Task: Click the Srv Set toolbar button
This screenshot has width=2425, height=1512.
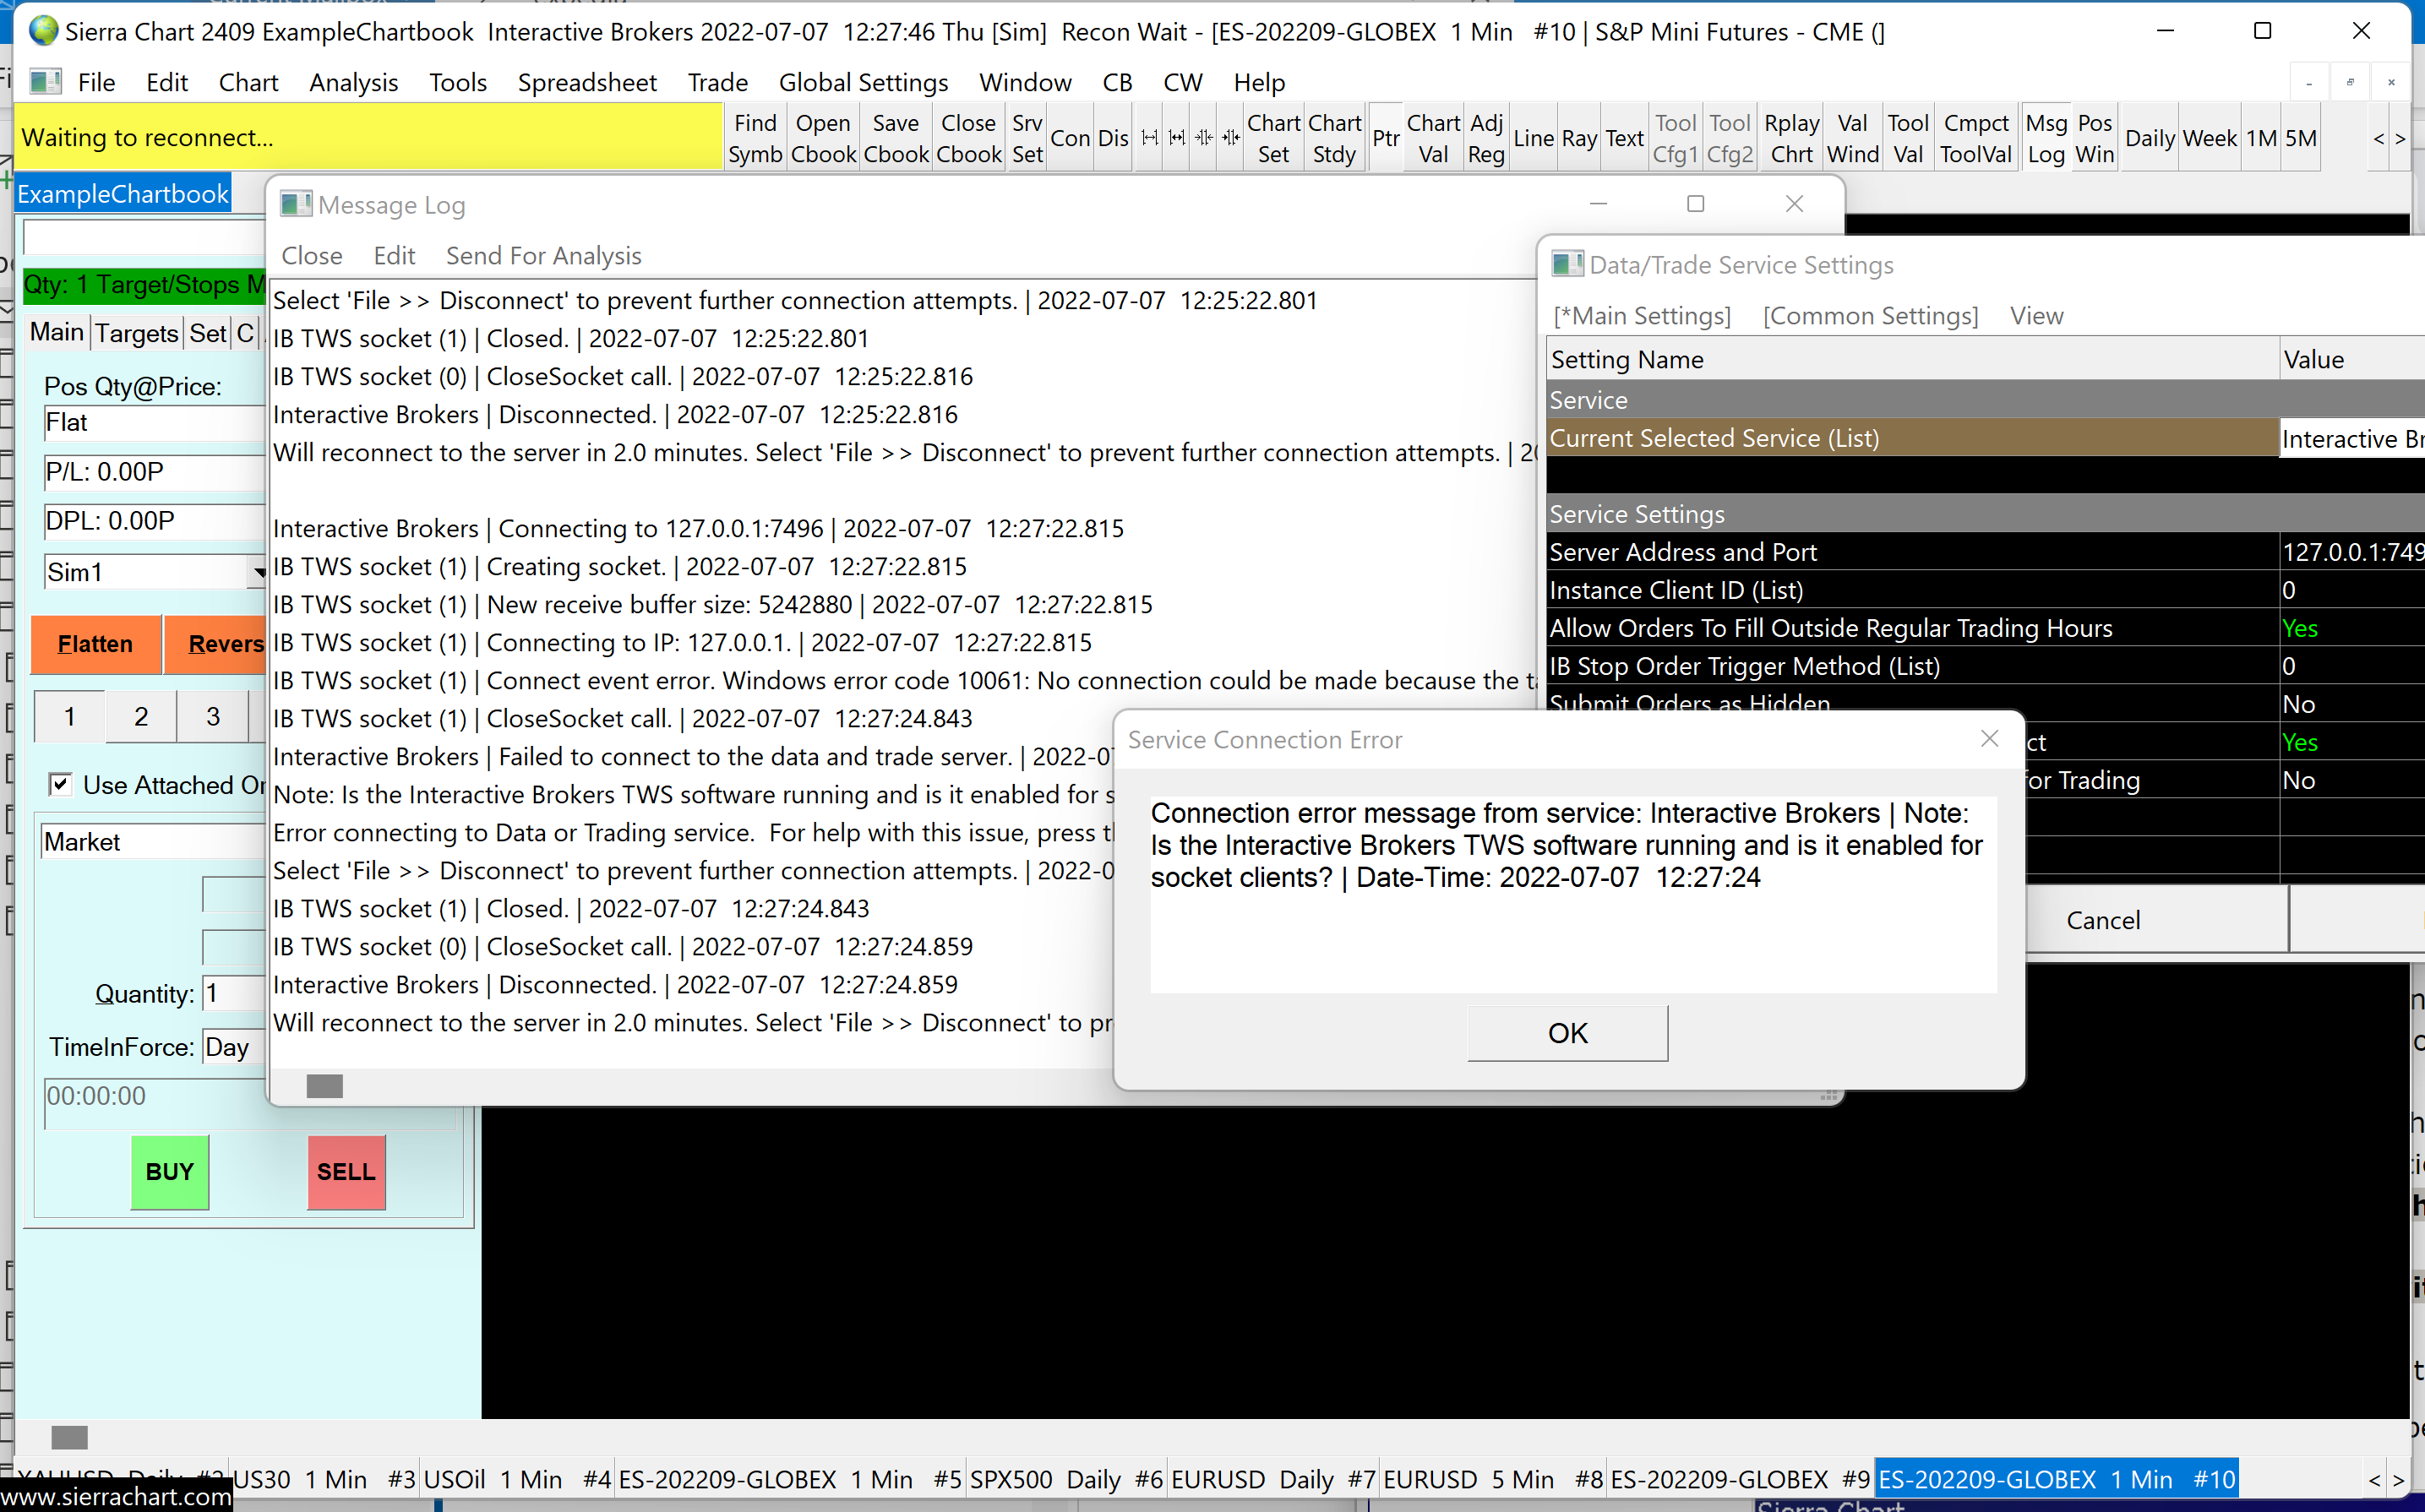Action: 1027,138
